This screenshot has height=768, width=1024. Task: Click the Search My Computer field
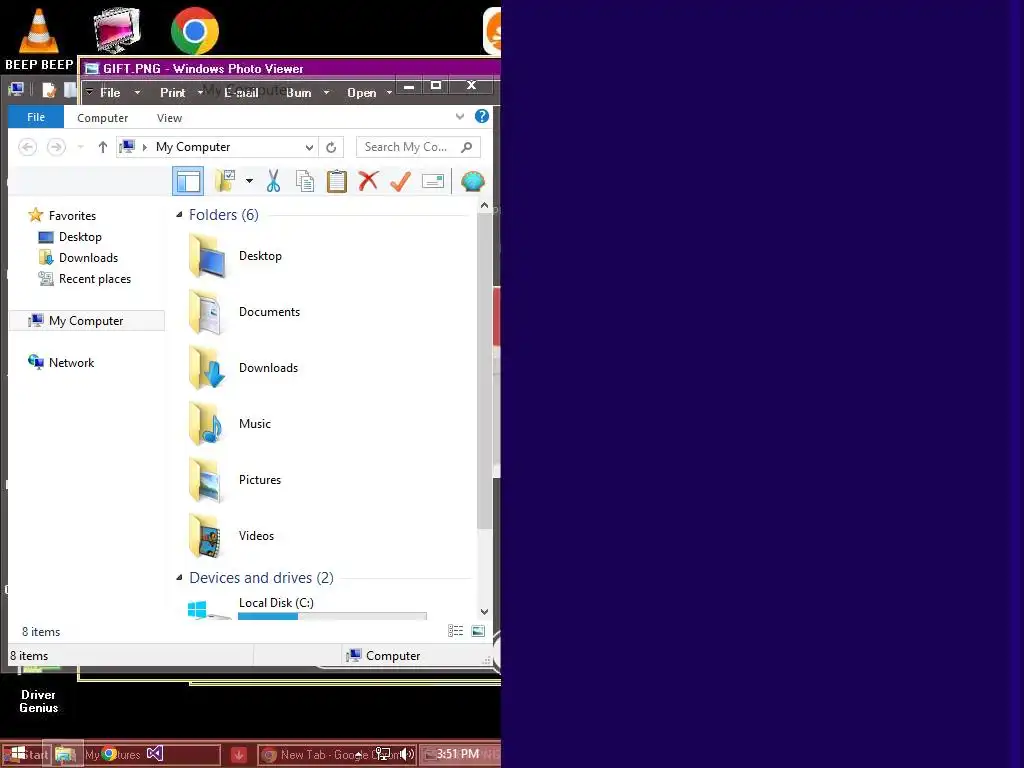(419, 147)
